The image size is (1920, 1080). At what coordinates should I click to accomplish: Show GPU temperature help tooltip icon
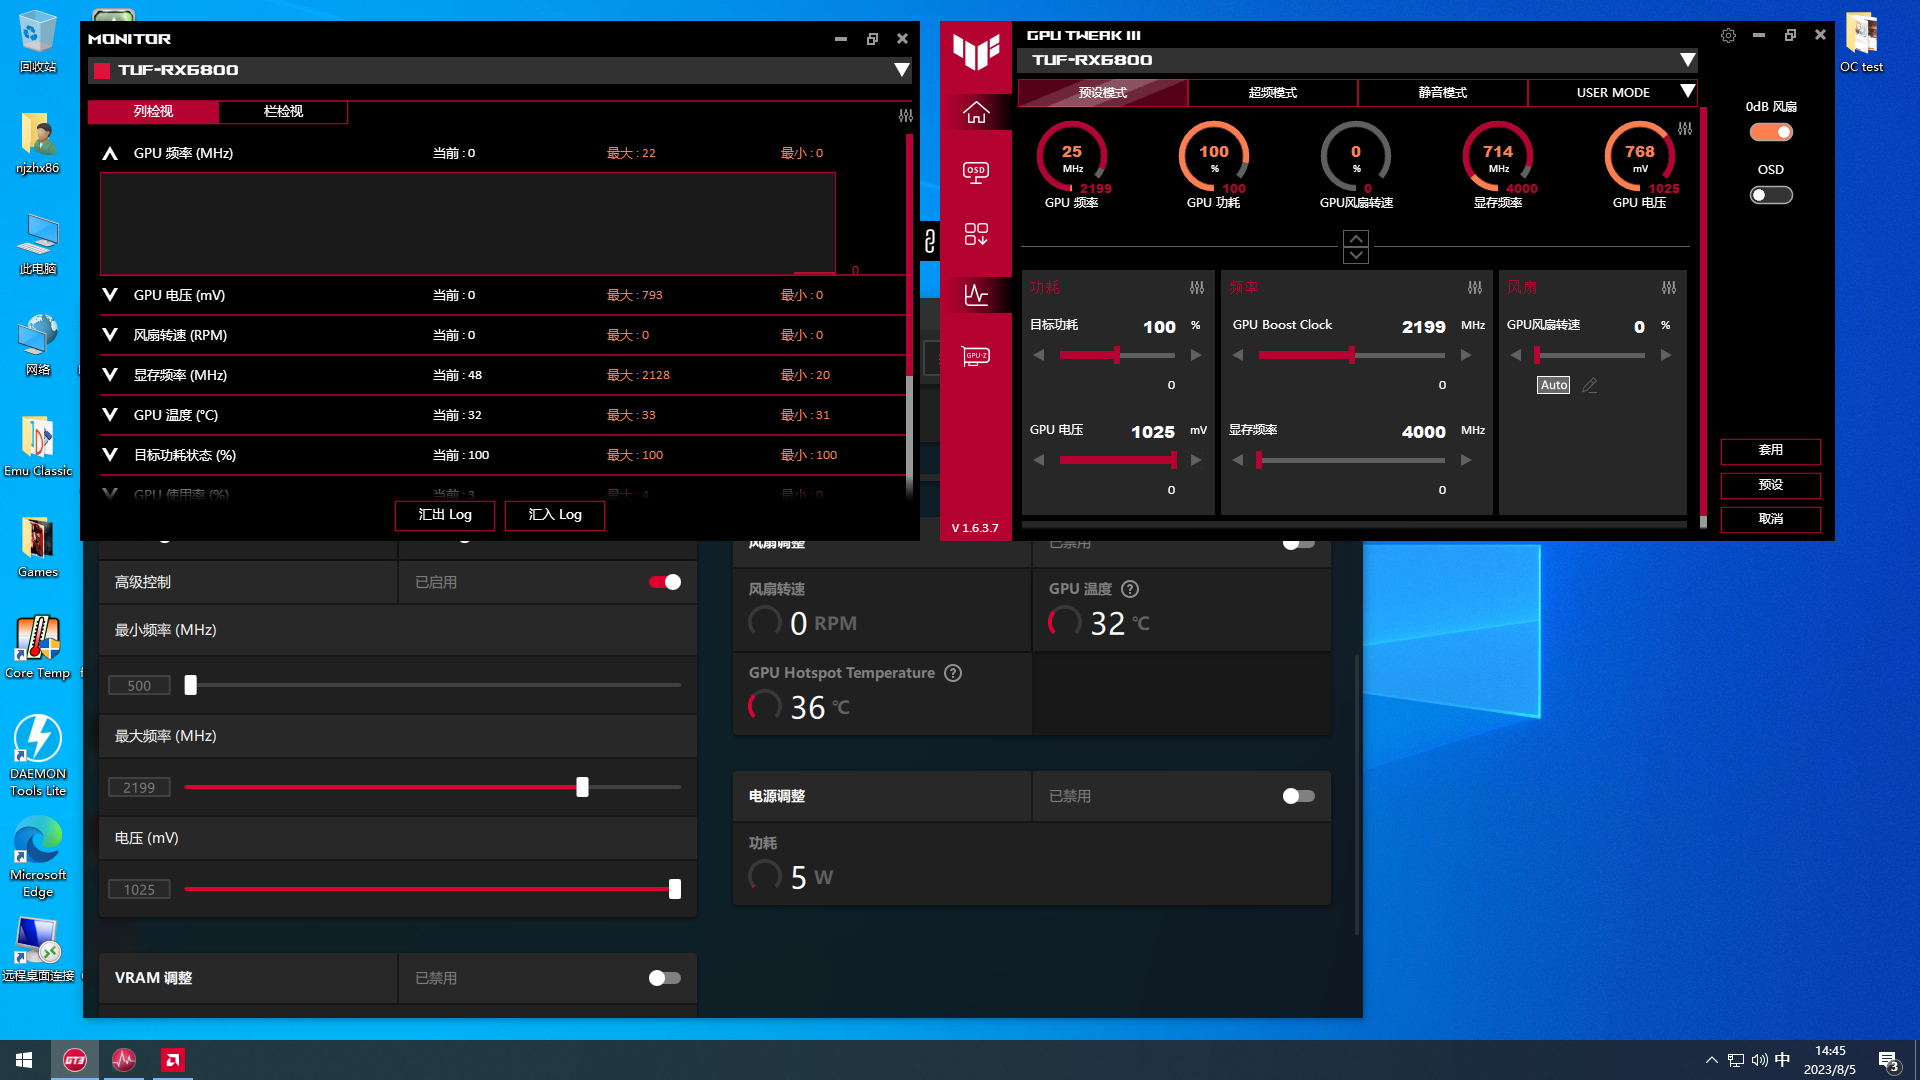point(1130,589)
